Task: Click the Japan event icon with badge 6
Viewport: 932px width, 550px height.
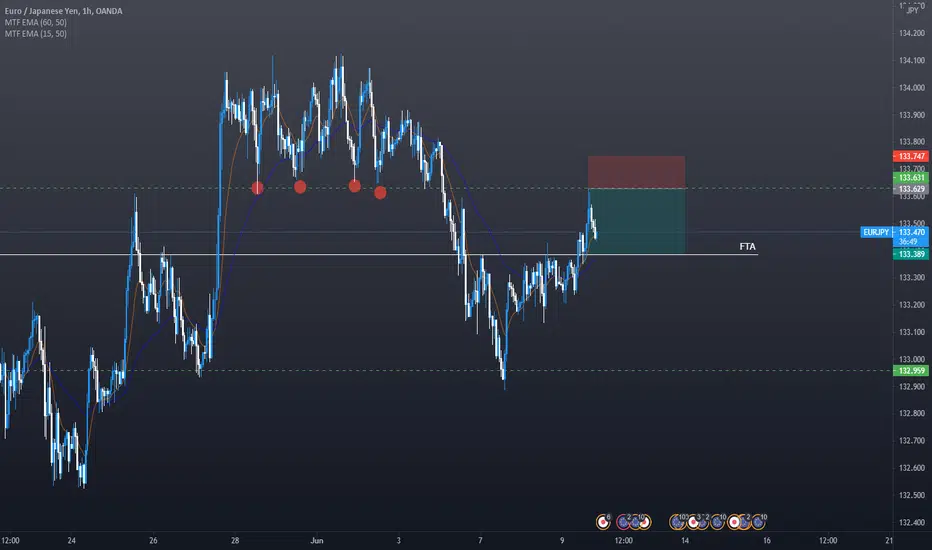Action: point(603,522)
